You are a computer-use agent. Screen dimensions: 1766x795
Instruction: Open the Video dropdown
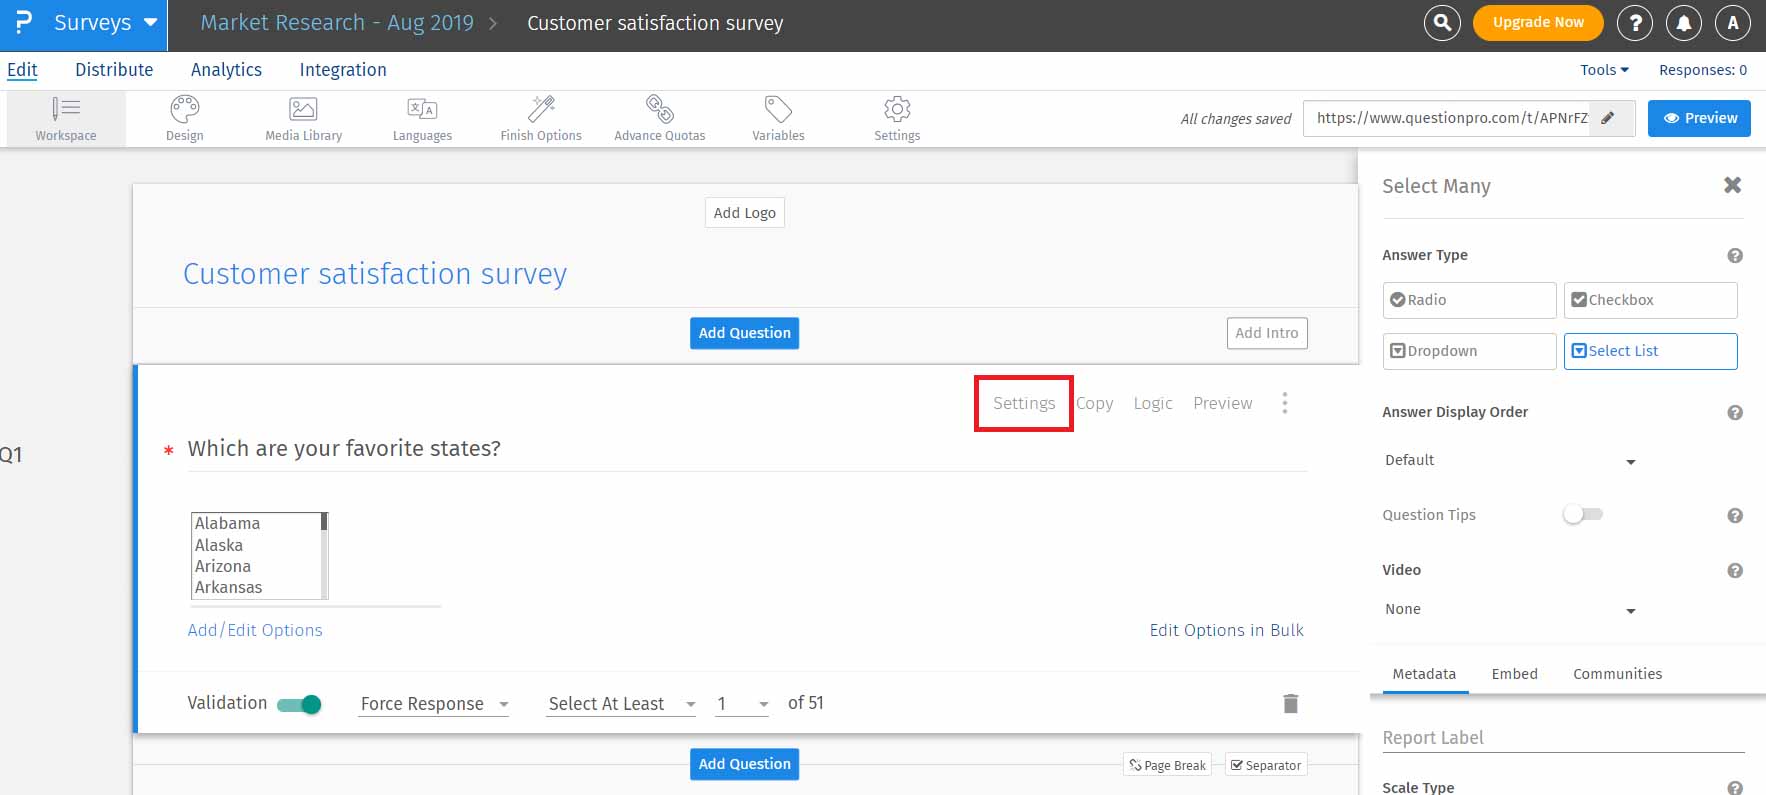click(x=1509, y=609)
